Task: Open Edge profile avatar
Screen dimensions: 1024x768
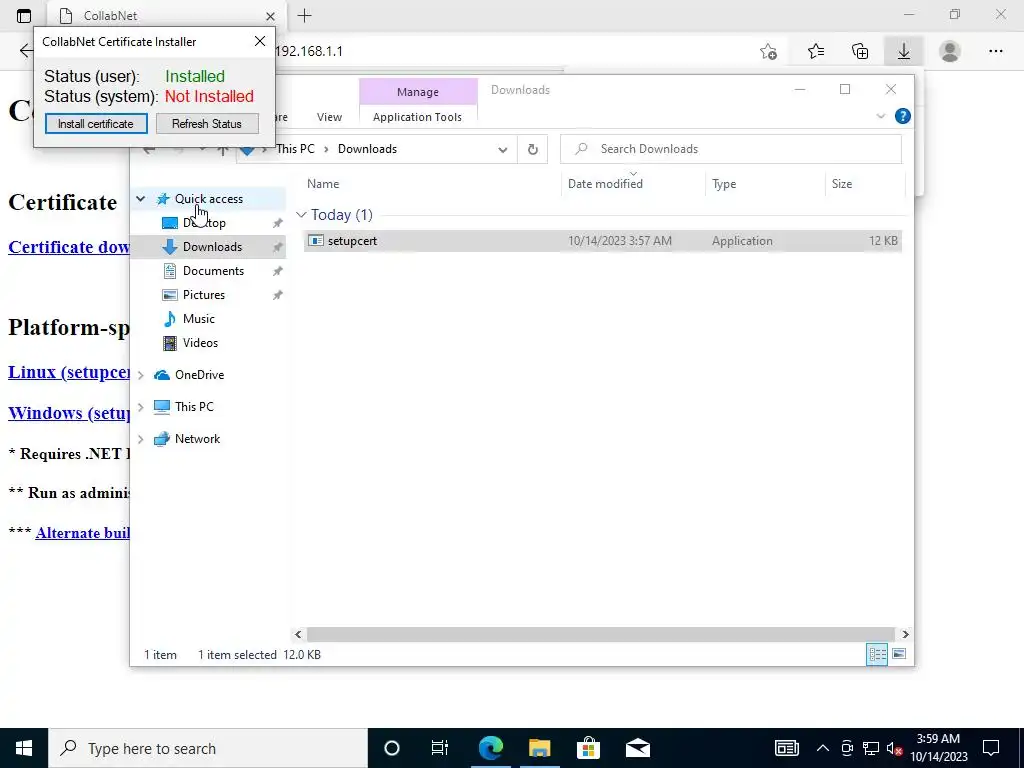Action: tap(950, 51)
